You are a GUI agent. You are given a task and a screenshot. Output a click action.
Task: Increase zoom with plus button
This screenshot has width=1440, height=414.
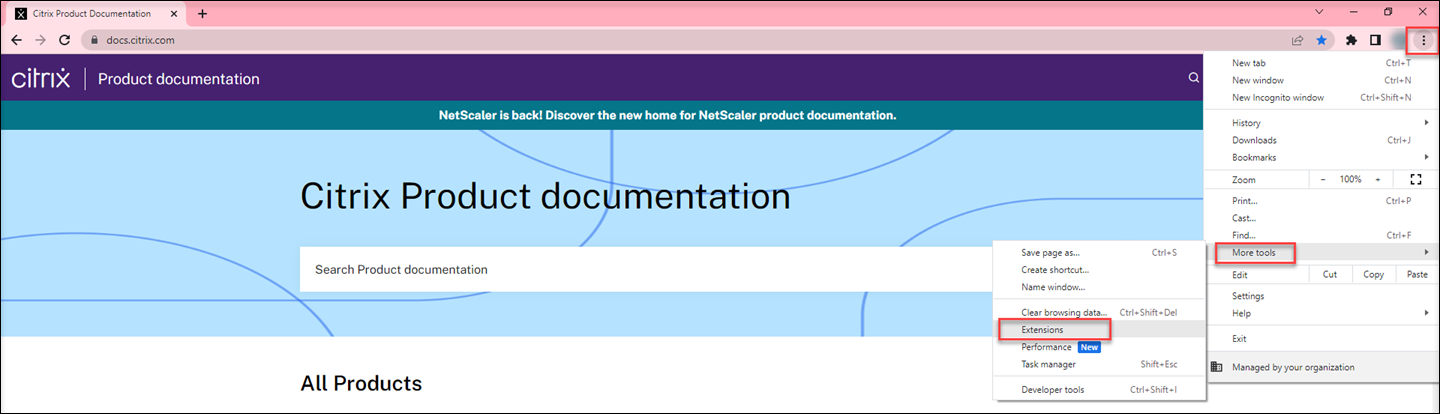pos(1377,179)
